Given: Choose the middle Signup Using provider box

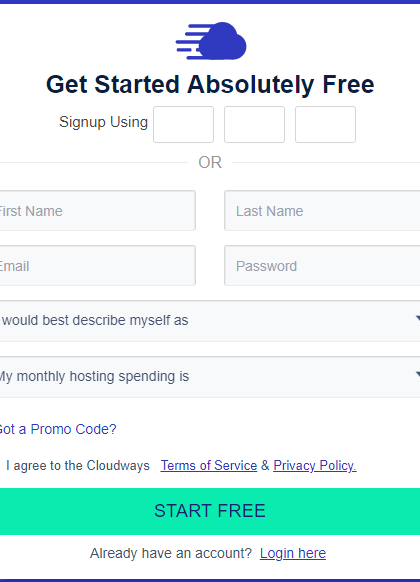Looking at the screenshot, I should tap(255, 124).
